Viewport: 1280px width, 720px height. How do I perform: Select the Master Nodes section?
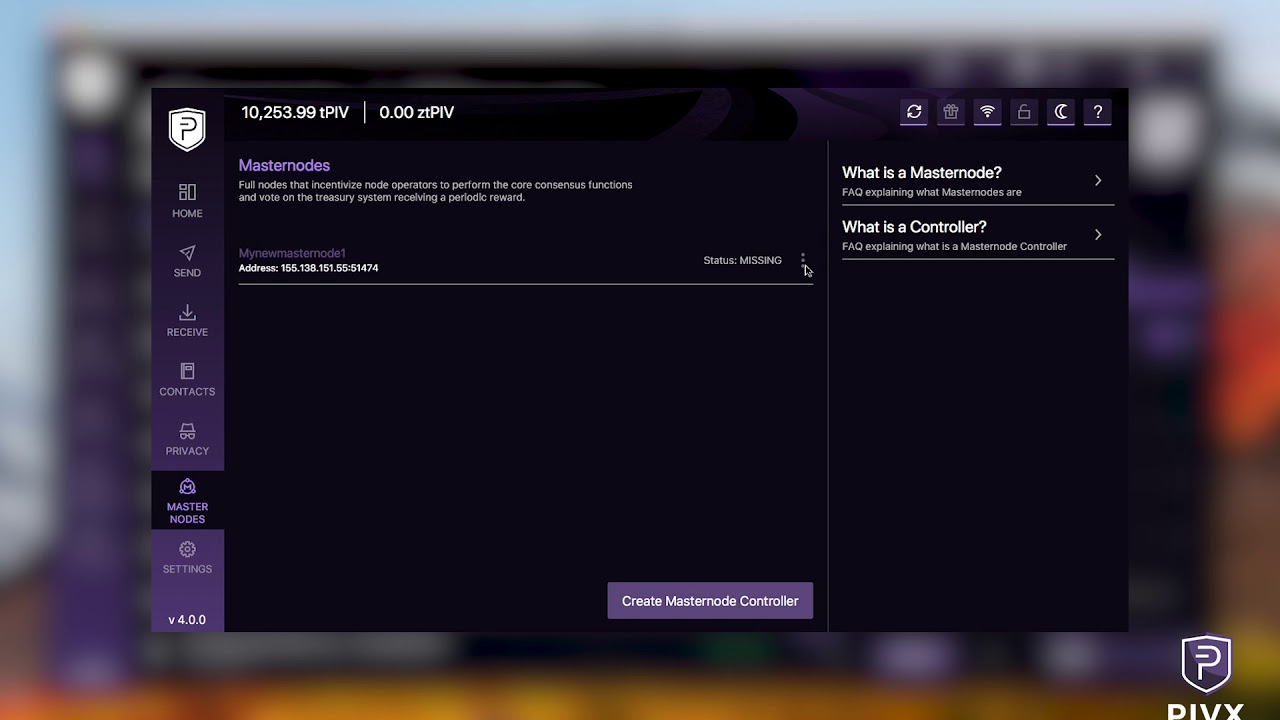pyautogui.click(x=187, y=501)
